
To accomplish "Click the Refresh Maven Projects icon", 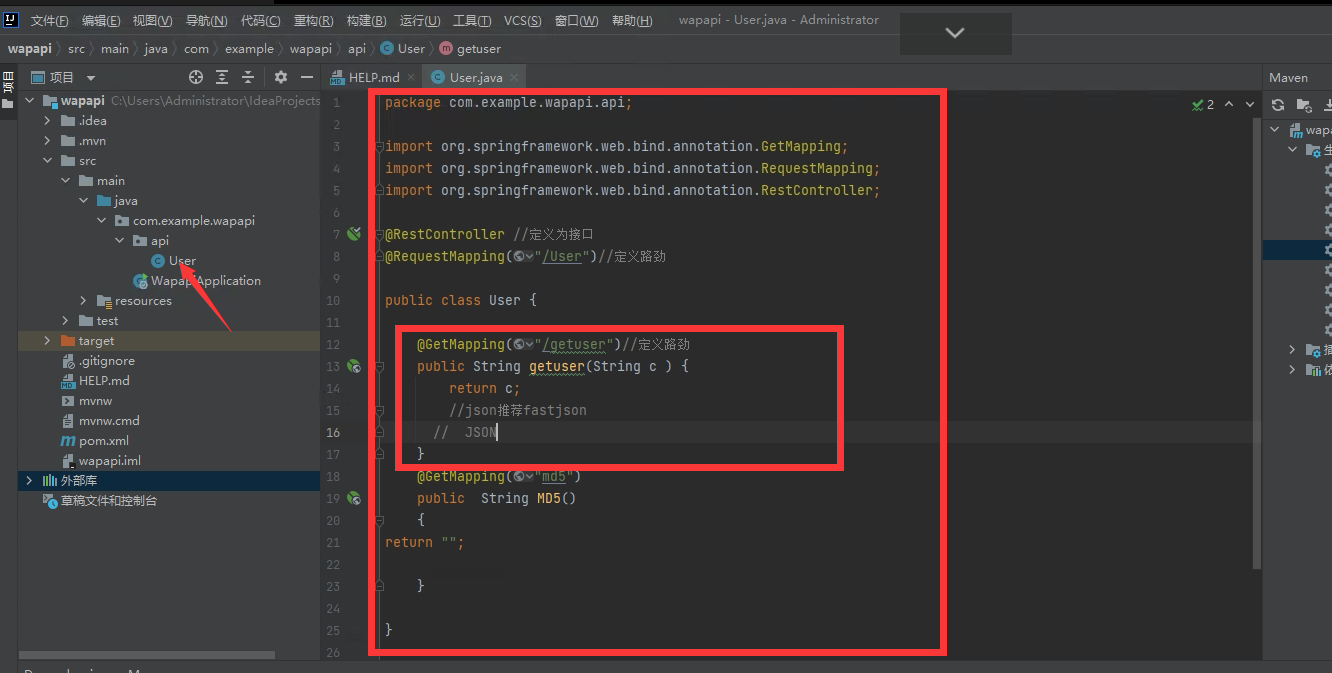I will (x=1278, y=104).
